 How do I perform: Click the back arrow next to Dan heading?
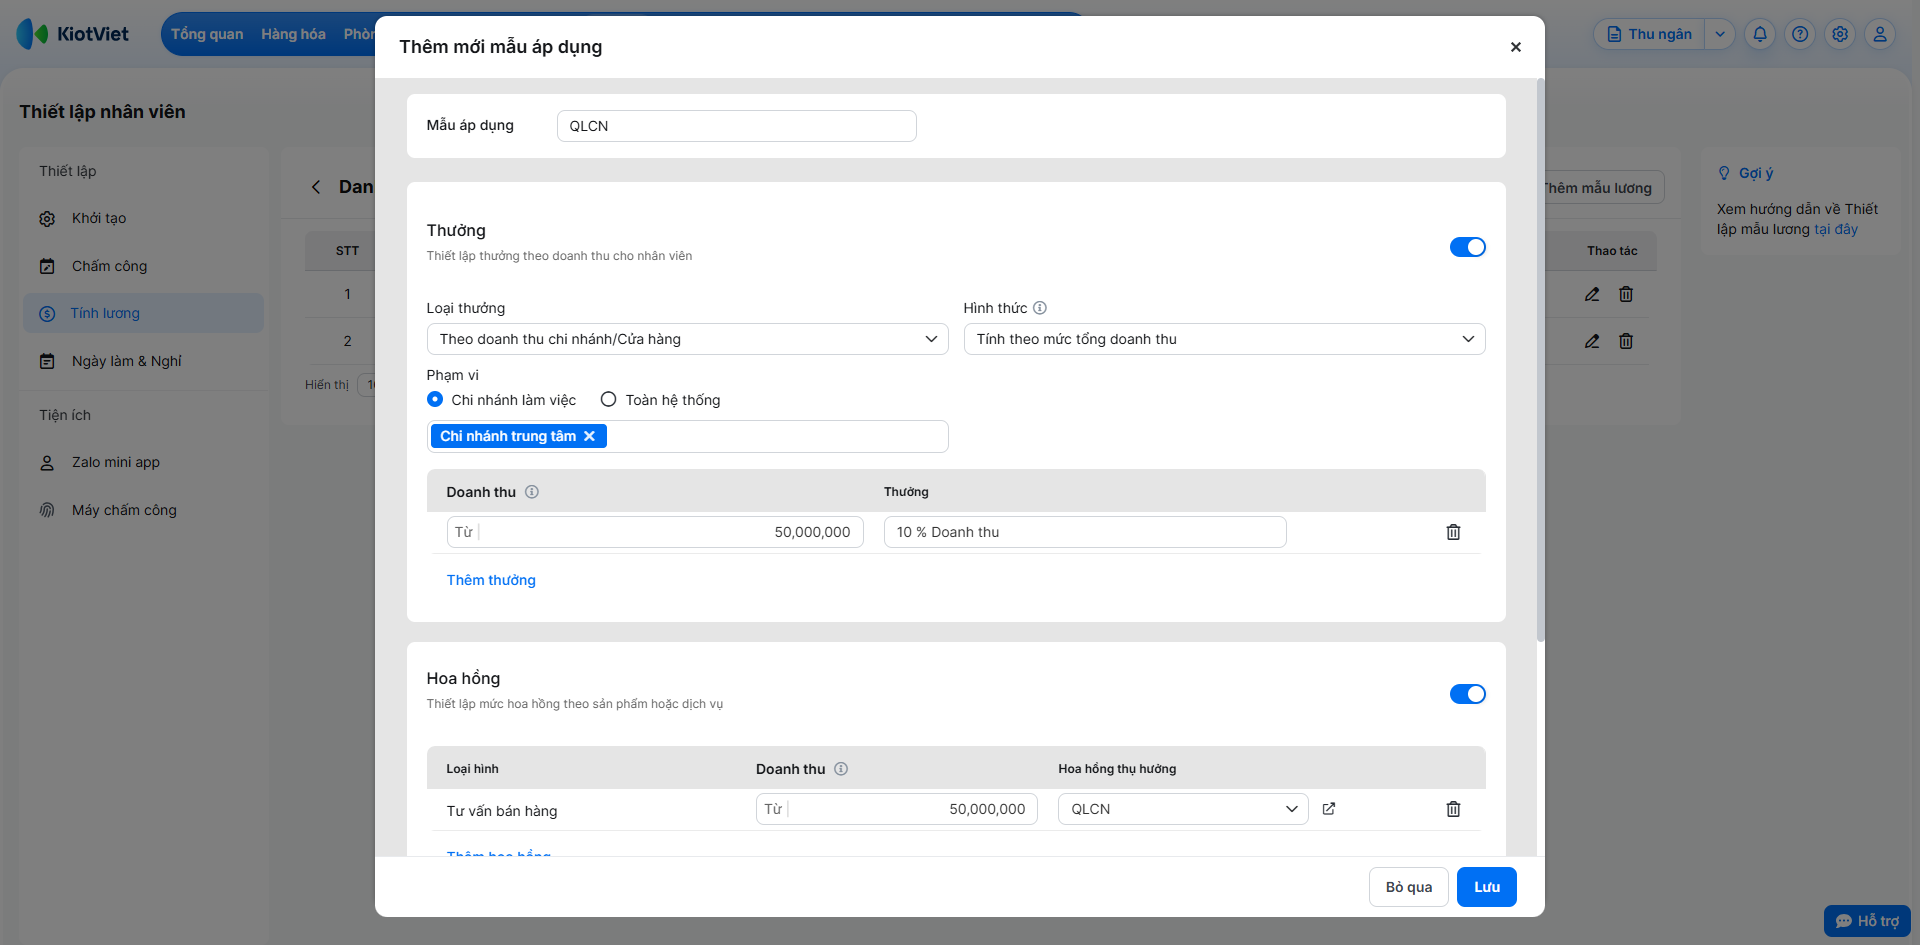[316, 187]
